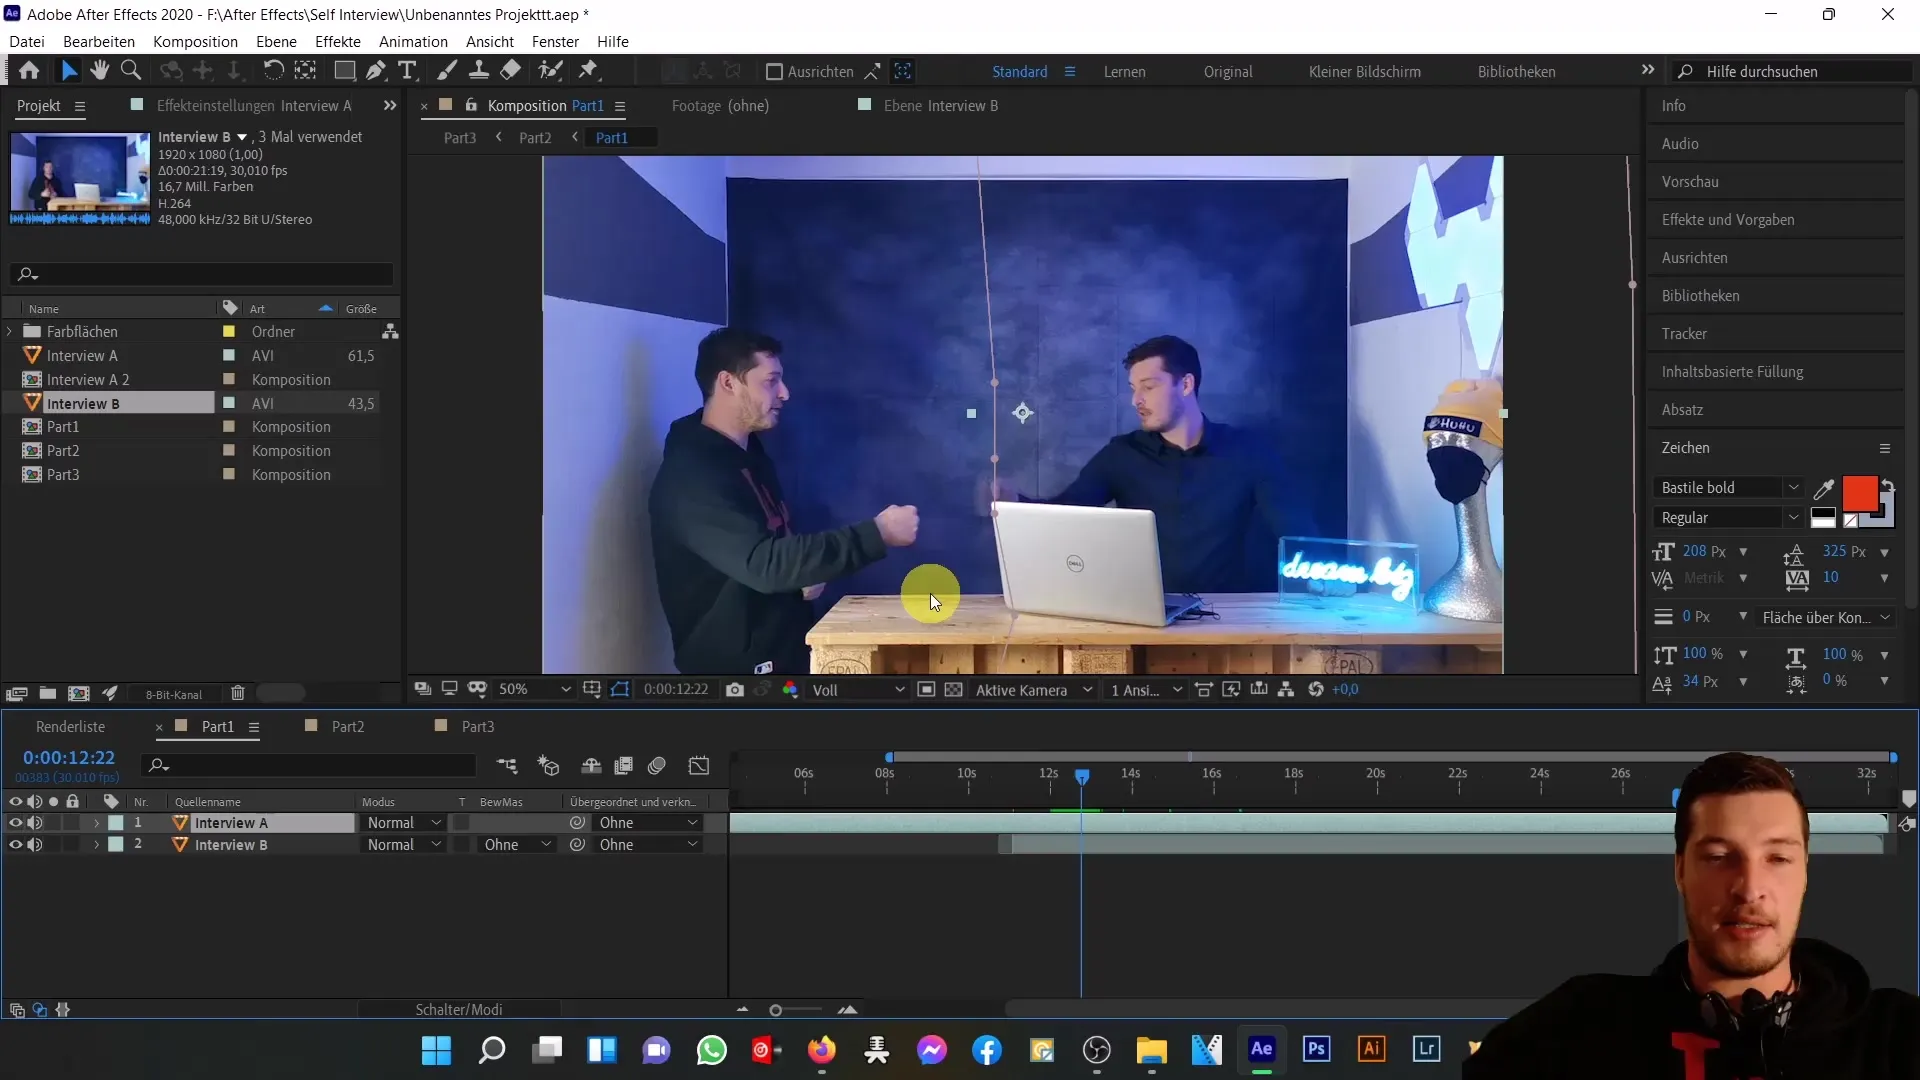Select the Hand tool
This screenshot has width=1920, height=1080.
(99, 71)
